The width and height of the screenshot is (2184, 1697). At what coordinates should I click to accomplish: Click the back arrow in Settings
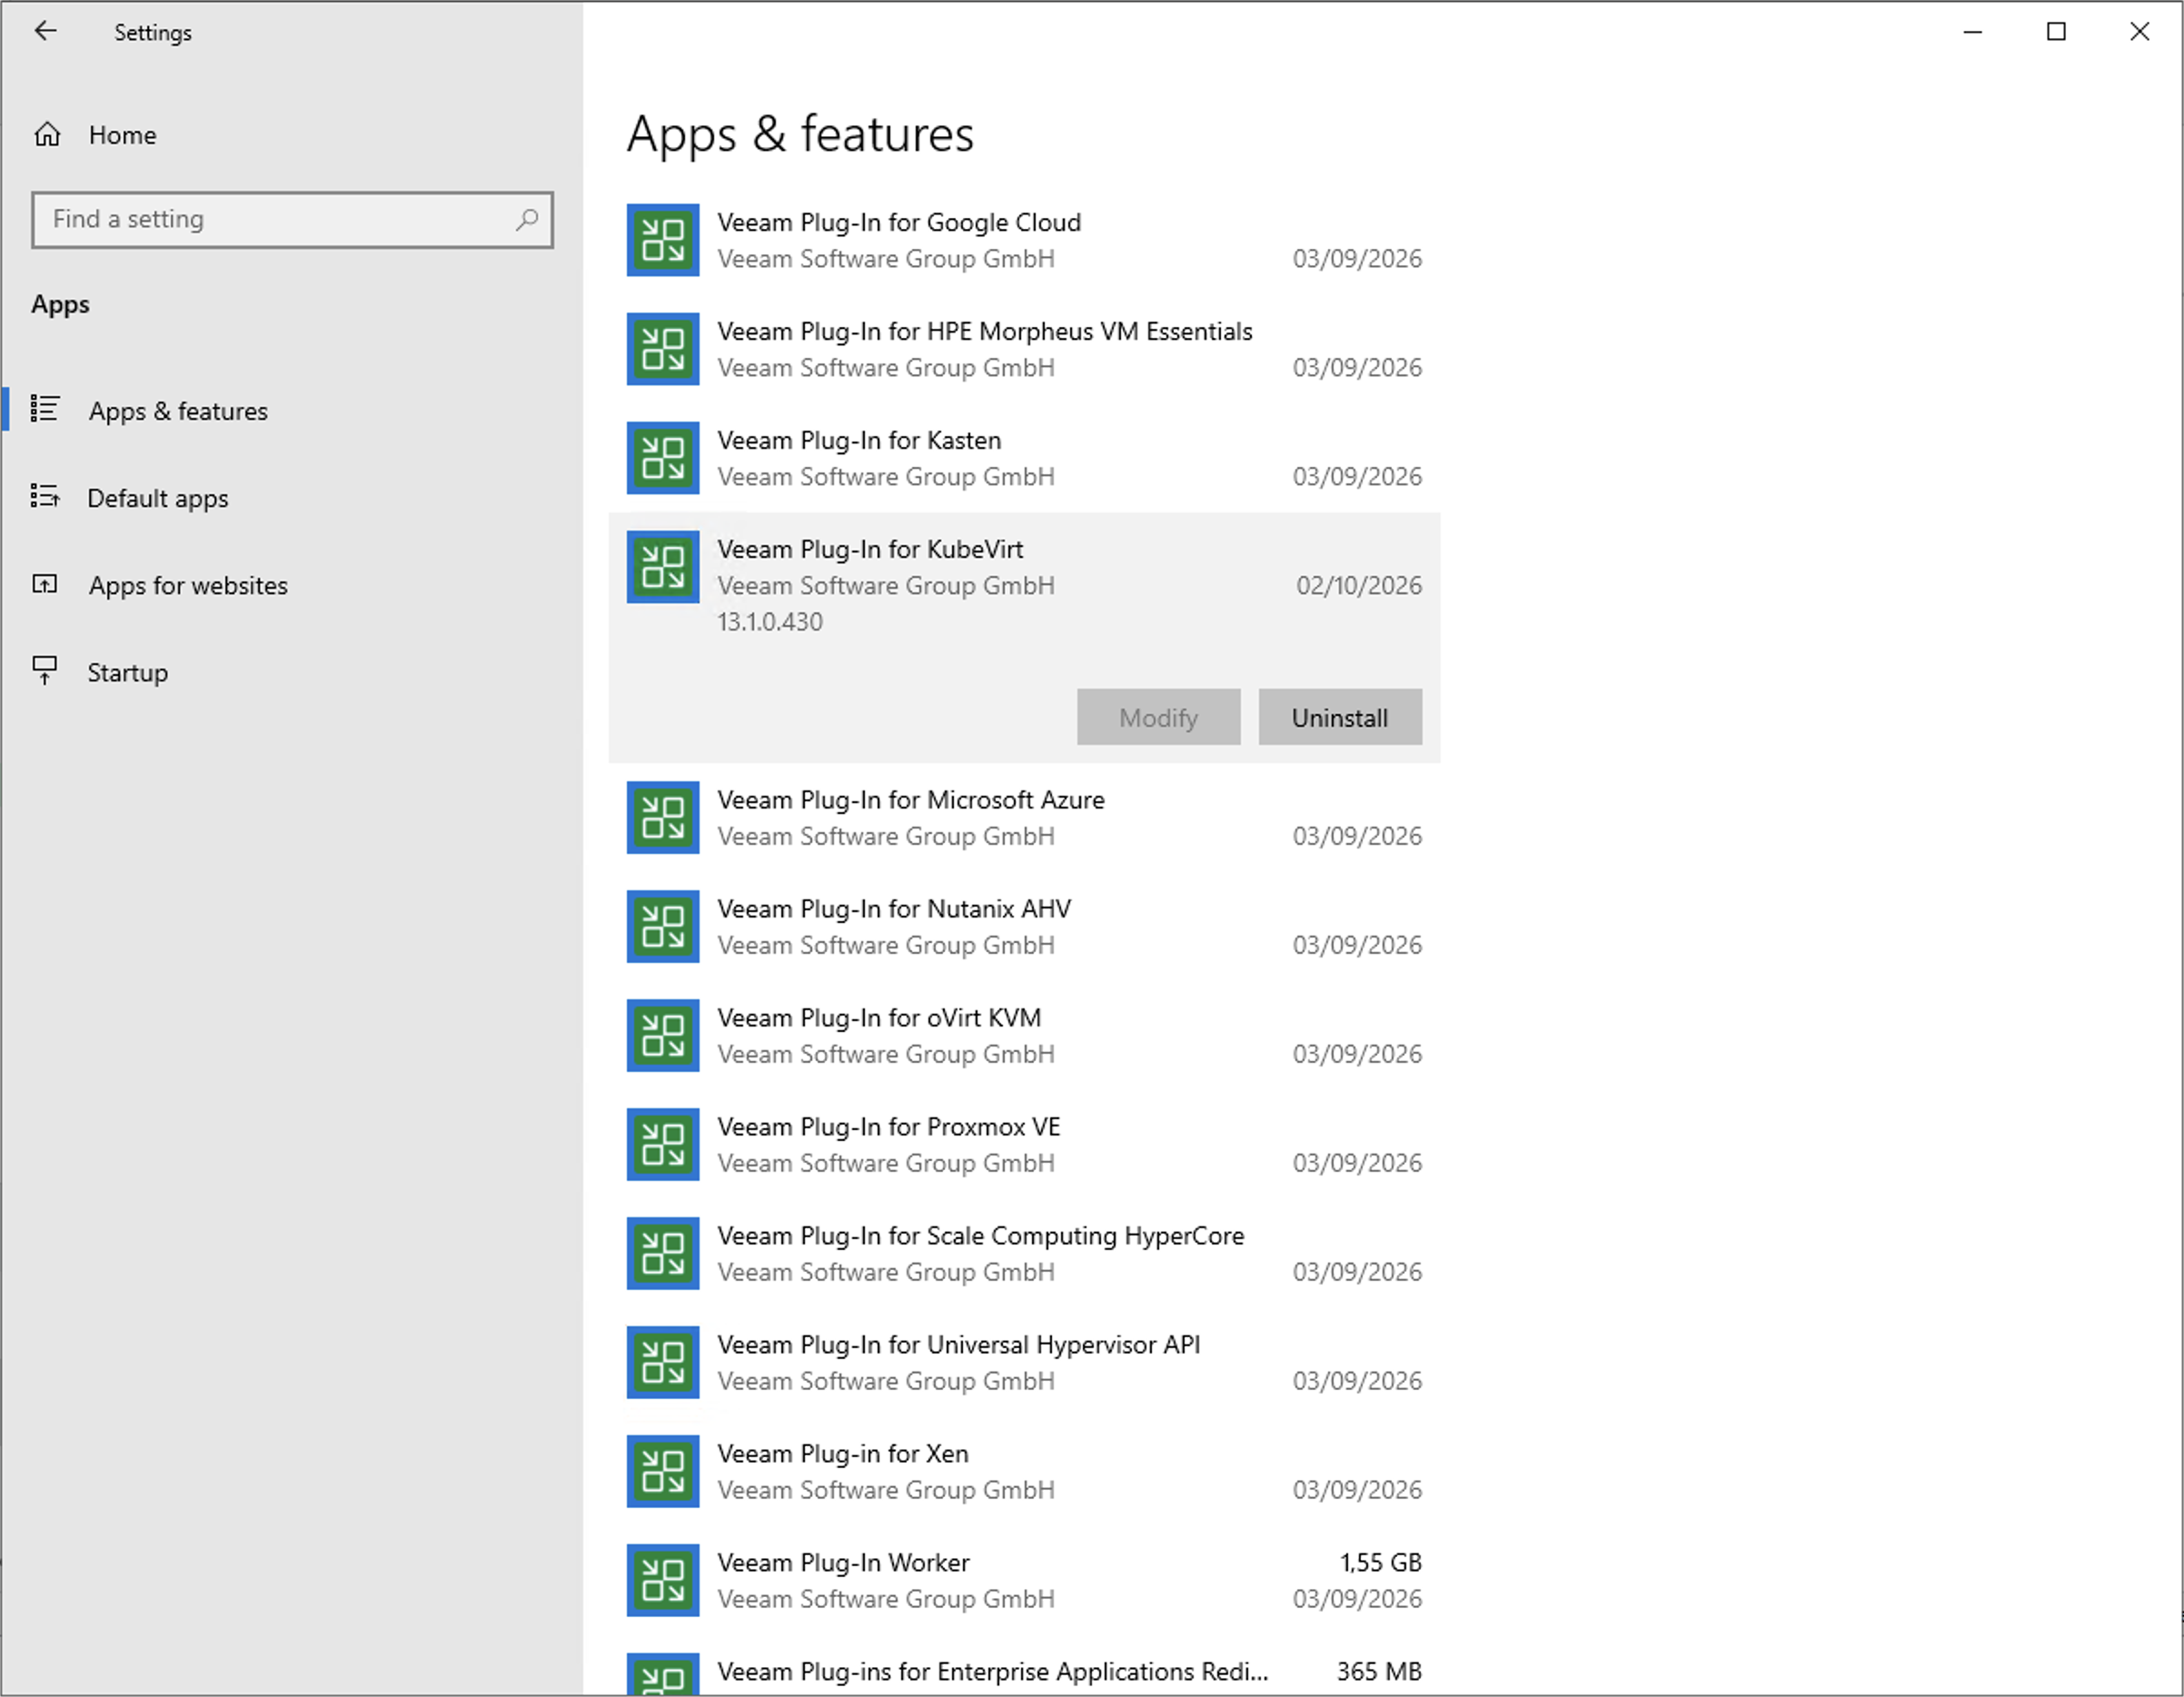click(45, 31)
